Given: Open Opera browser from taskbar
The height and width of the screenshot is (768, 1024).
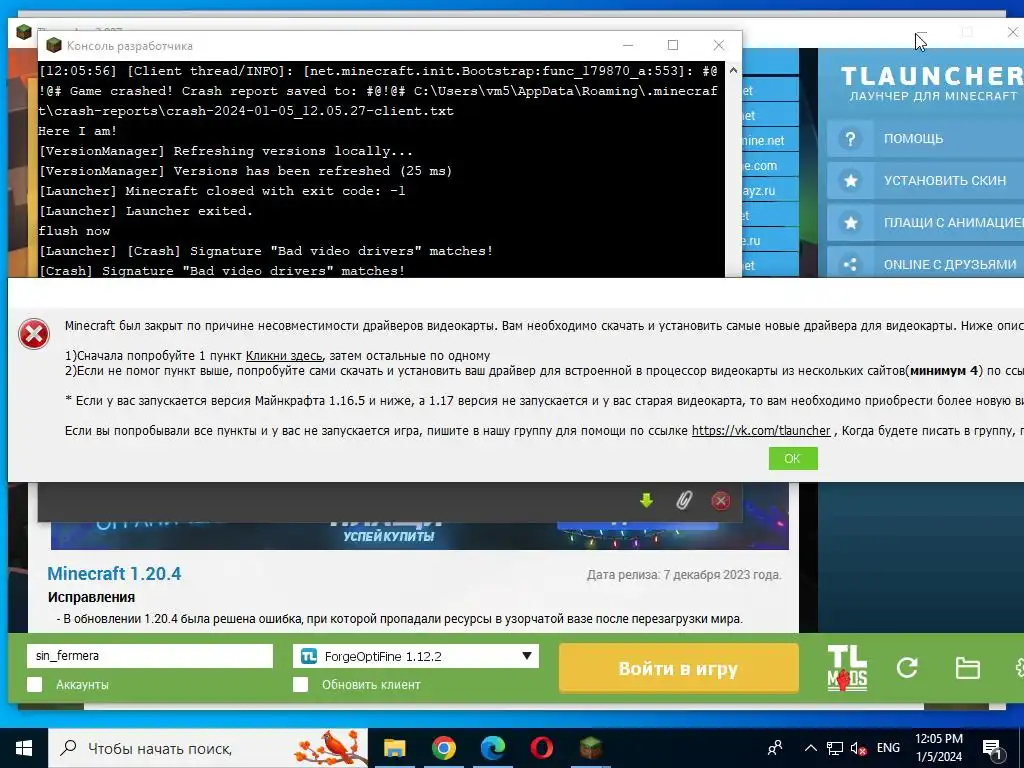Looking at the screenshot, I should (542, 748).
